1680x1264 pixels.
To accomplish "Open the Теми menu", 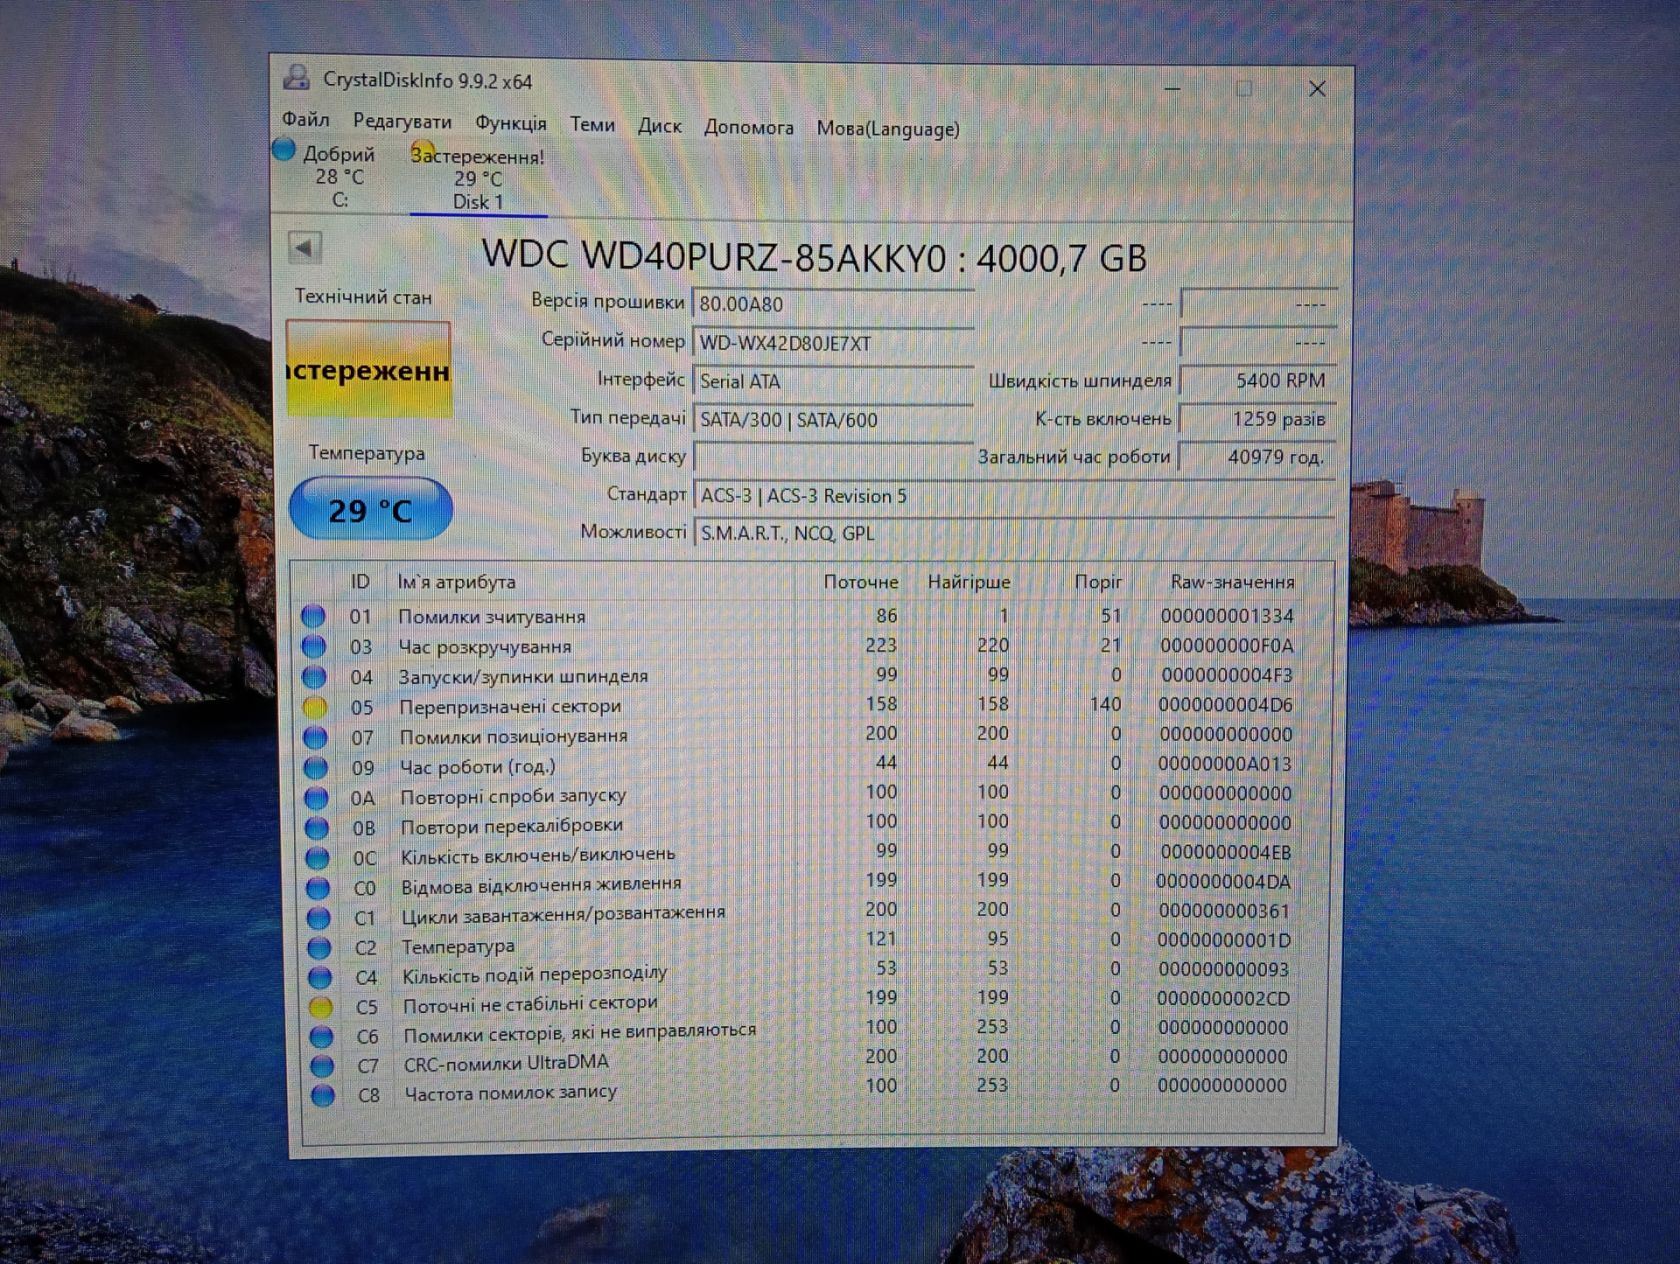I will tap(592, 124).
